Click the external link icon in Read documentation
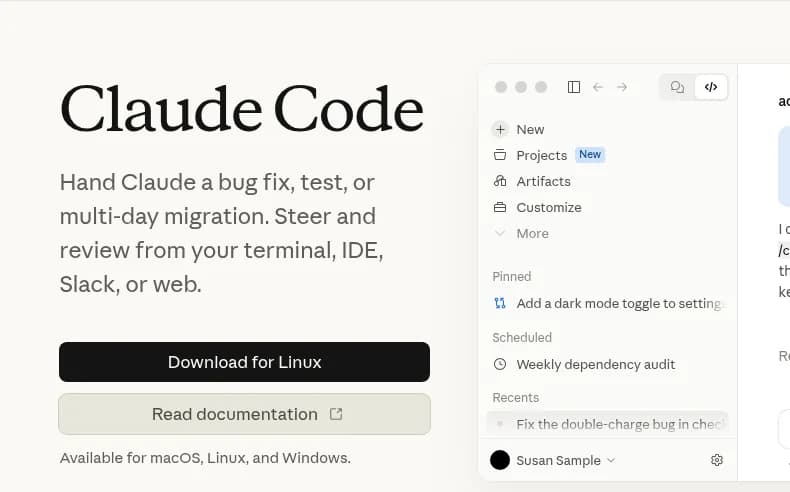The width and height of the screenshot is (790, 492). click(x=336, y=414)
